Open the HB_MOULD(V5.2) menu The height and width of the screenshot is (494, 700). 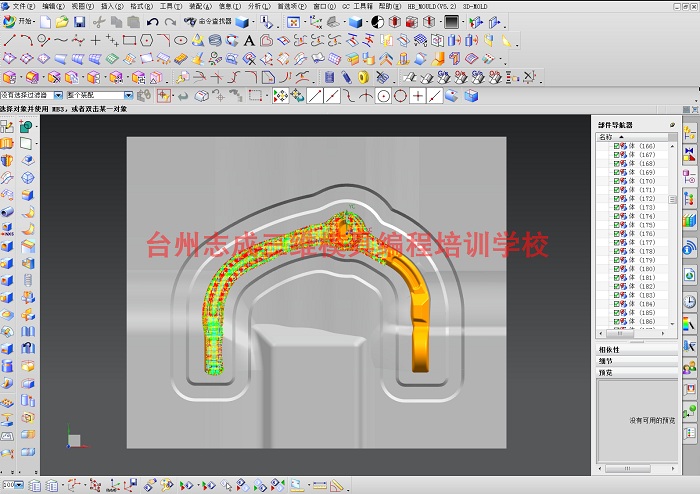[x=432, y=6]
